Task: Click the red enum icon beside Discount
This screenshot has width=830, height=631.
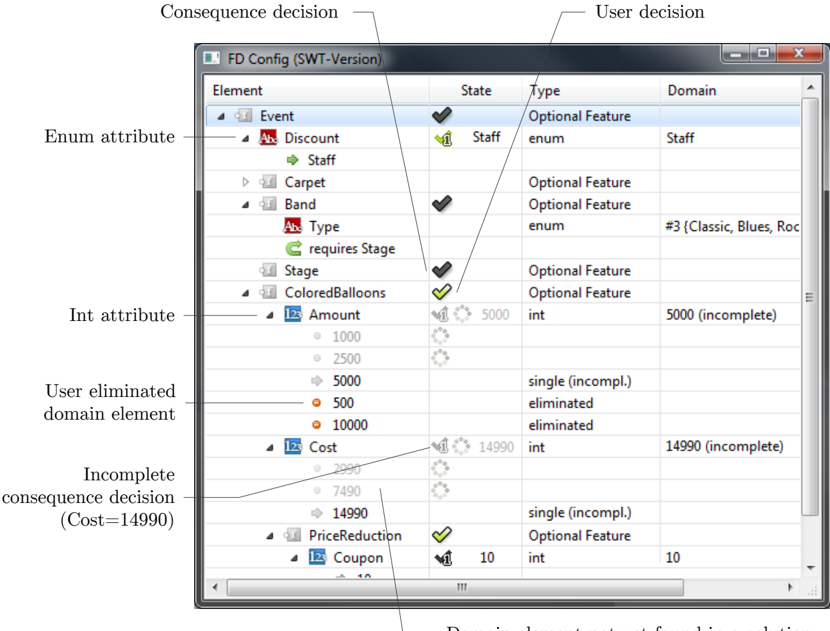Action: tap(268, 138)
